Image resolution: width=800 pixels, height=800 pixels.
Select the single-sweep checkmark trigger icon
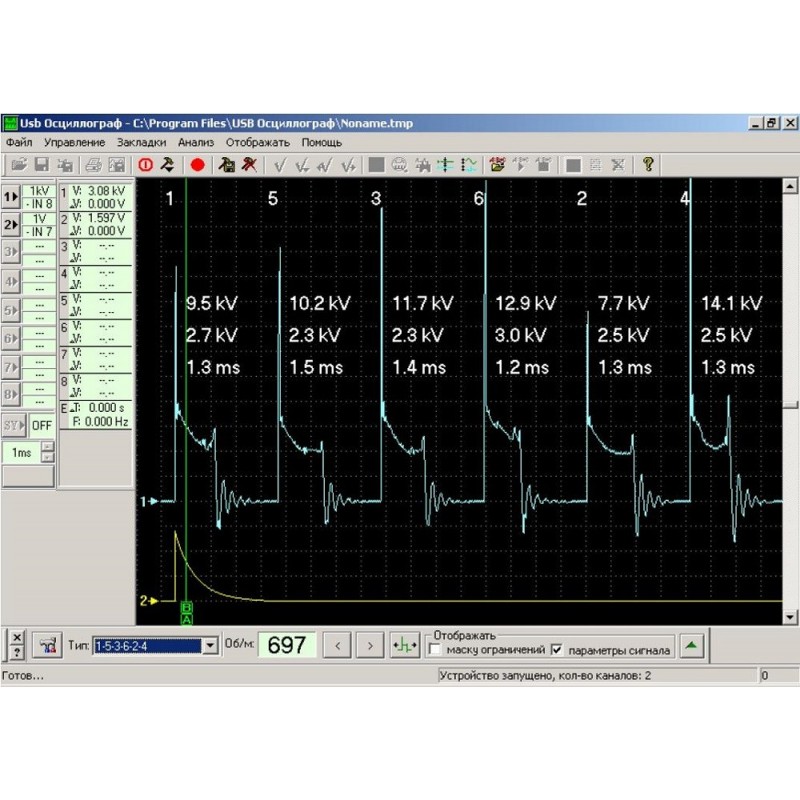point(280,165)
